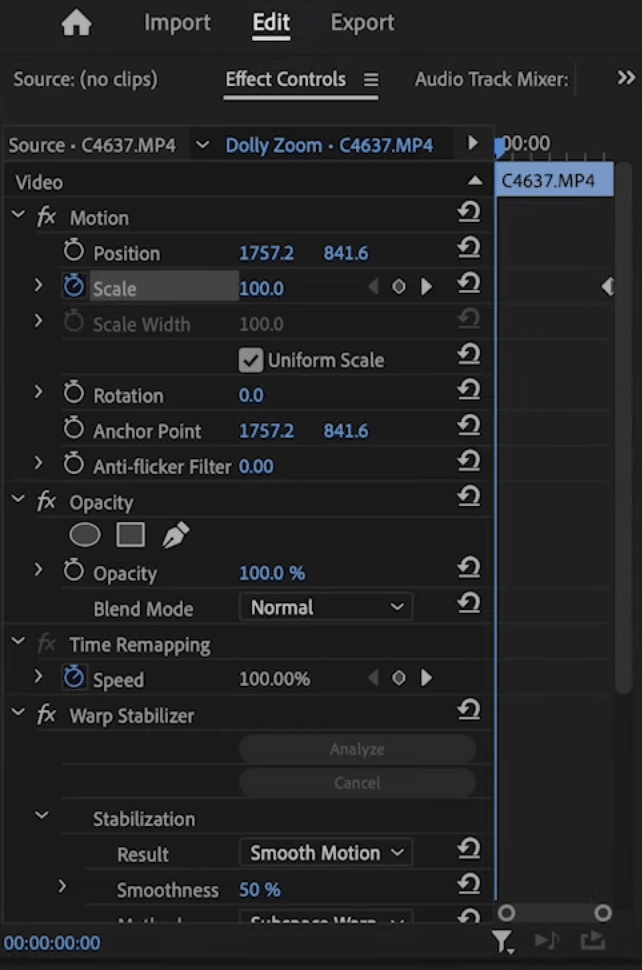The height and width of the screenshot is (970, 642).
Task: Go to next Speed keyframe
Action: (x=427, y=678)
